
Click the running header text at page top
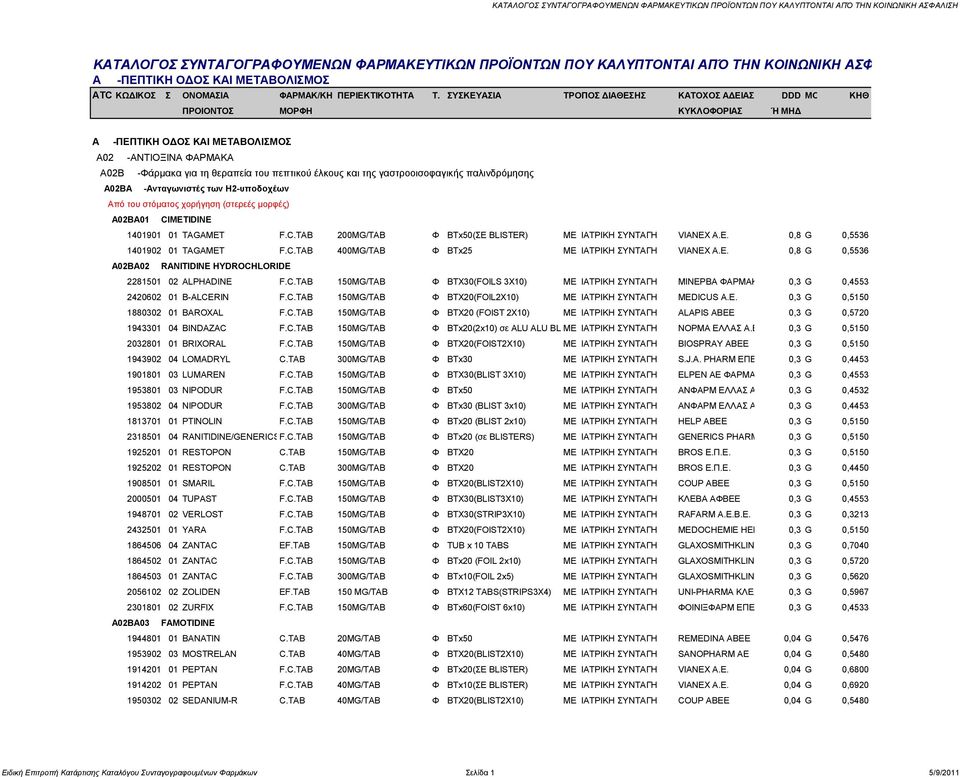click(726, 5)
